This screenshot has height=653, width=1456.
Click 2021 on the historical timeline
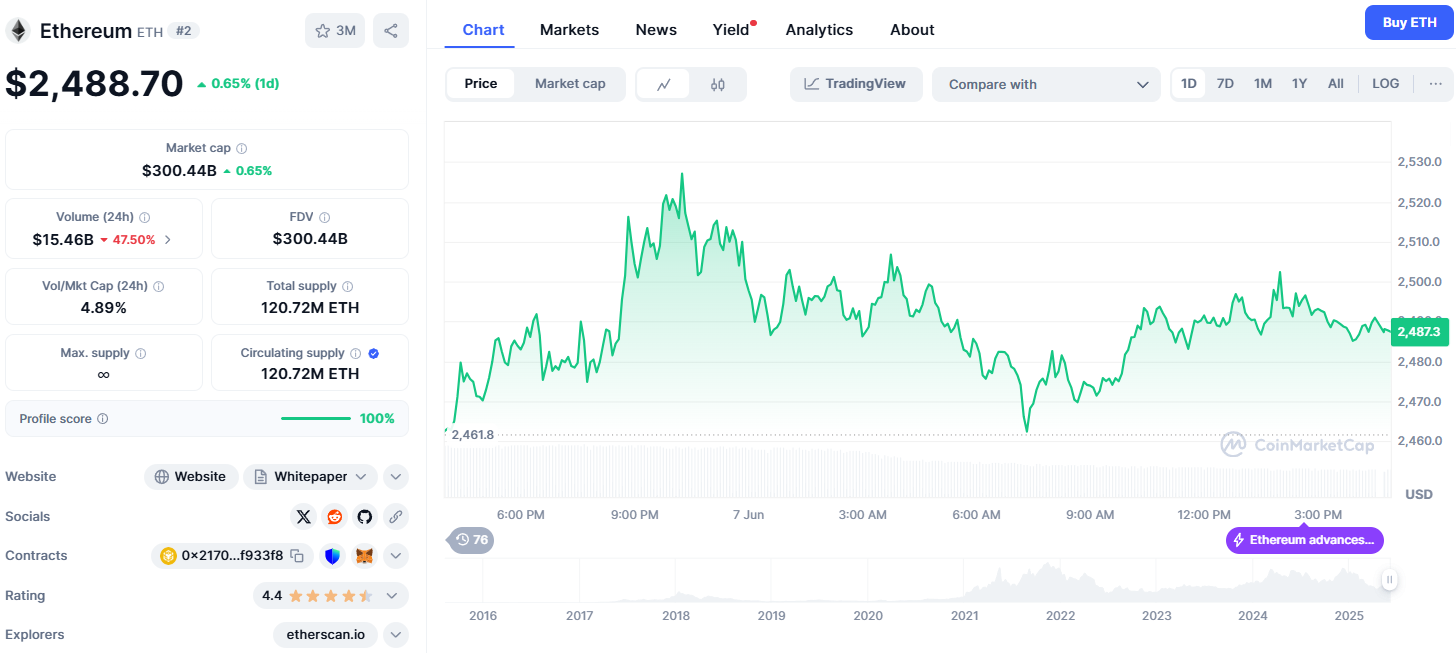click(964, 616)
